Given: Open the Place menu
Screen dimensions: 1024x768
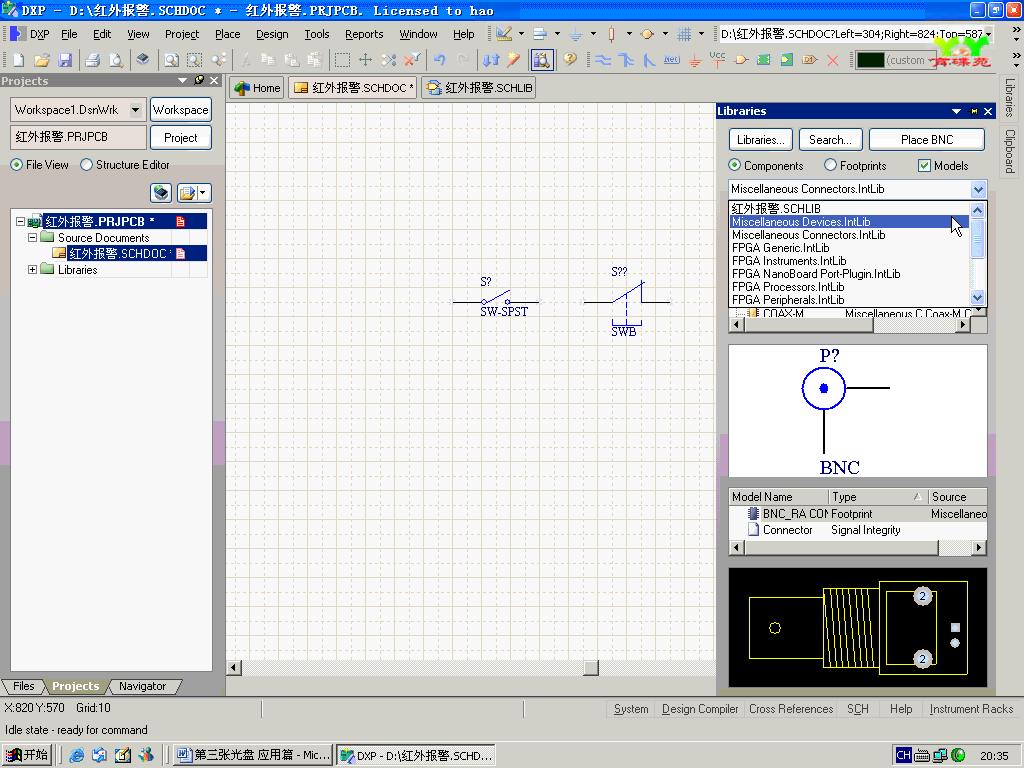Looking at the screenshot, I should pyautogui.click(x=227, y=34).
